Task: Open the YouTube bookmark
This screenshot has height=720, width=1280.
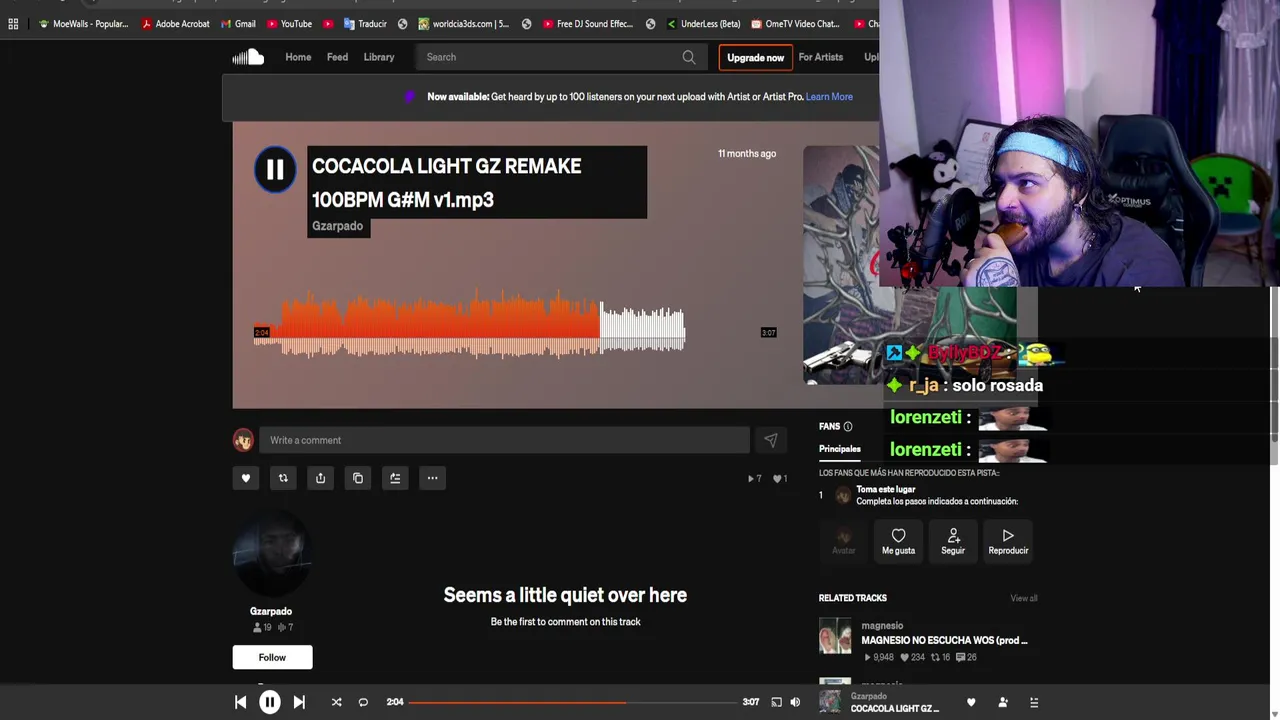Action: (290, 24)
